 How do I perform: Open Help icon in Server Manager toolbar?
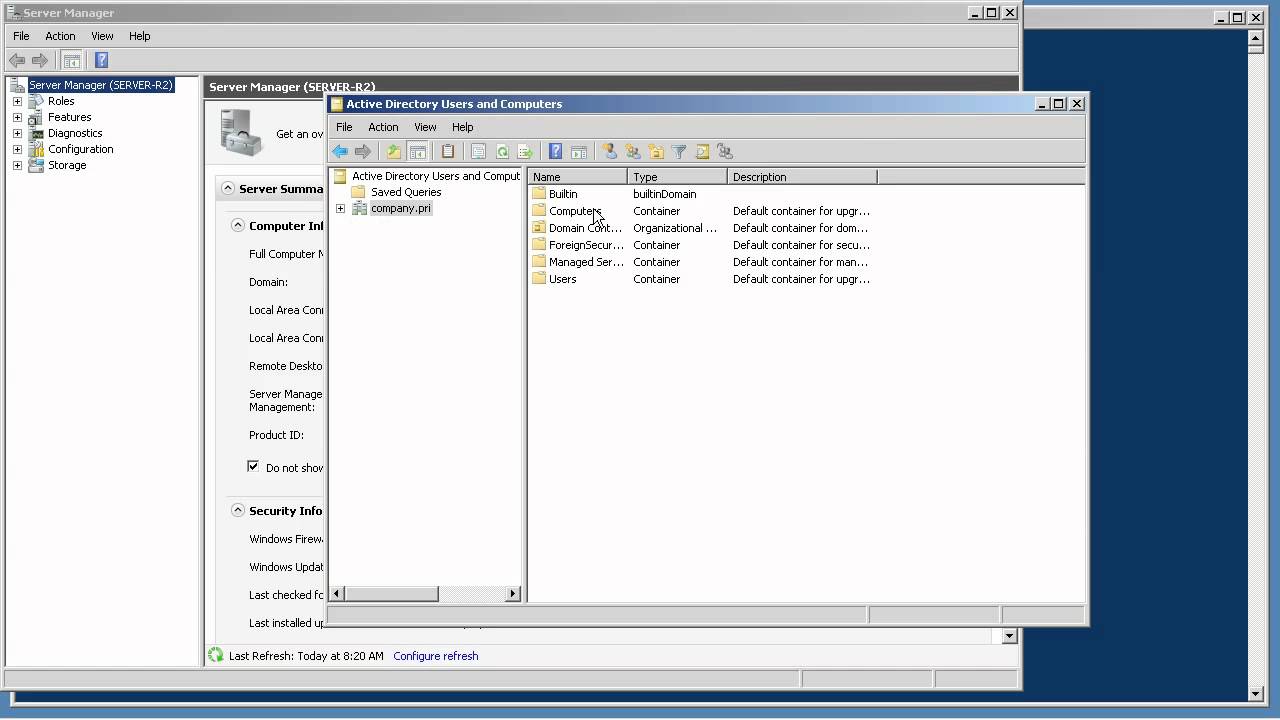tap(101, 61)
